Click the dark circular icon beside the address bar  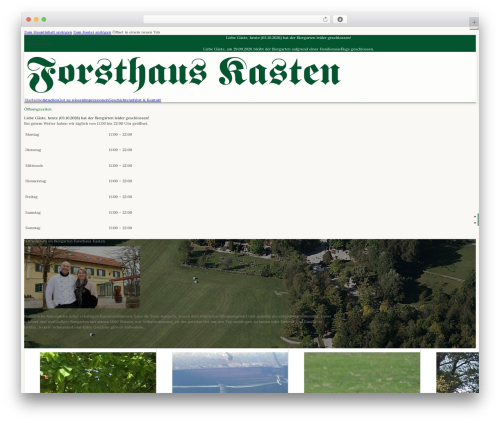pyautogui.click(x=340, y=20)
